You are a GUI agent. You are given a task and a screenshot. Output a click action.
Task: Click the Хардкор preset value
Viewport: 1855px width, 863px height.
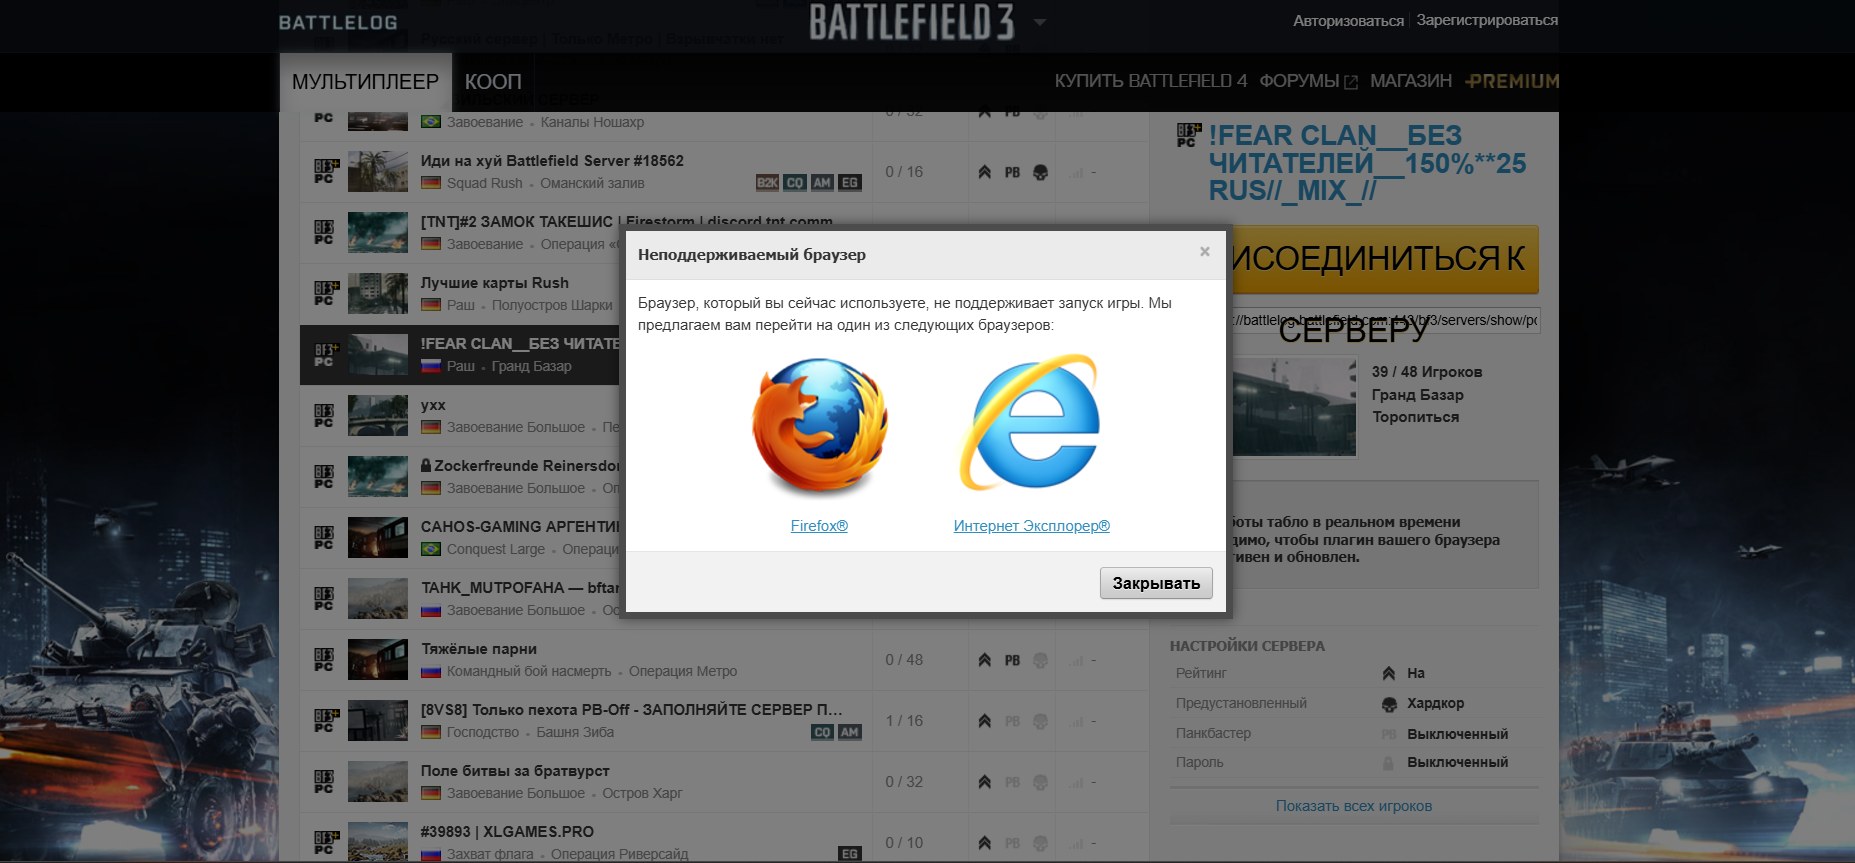click(1435, 703)
